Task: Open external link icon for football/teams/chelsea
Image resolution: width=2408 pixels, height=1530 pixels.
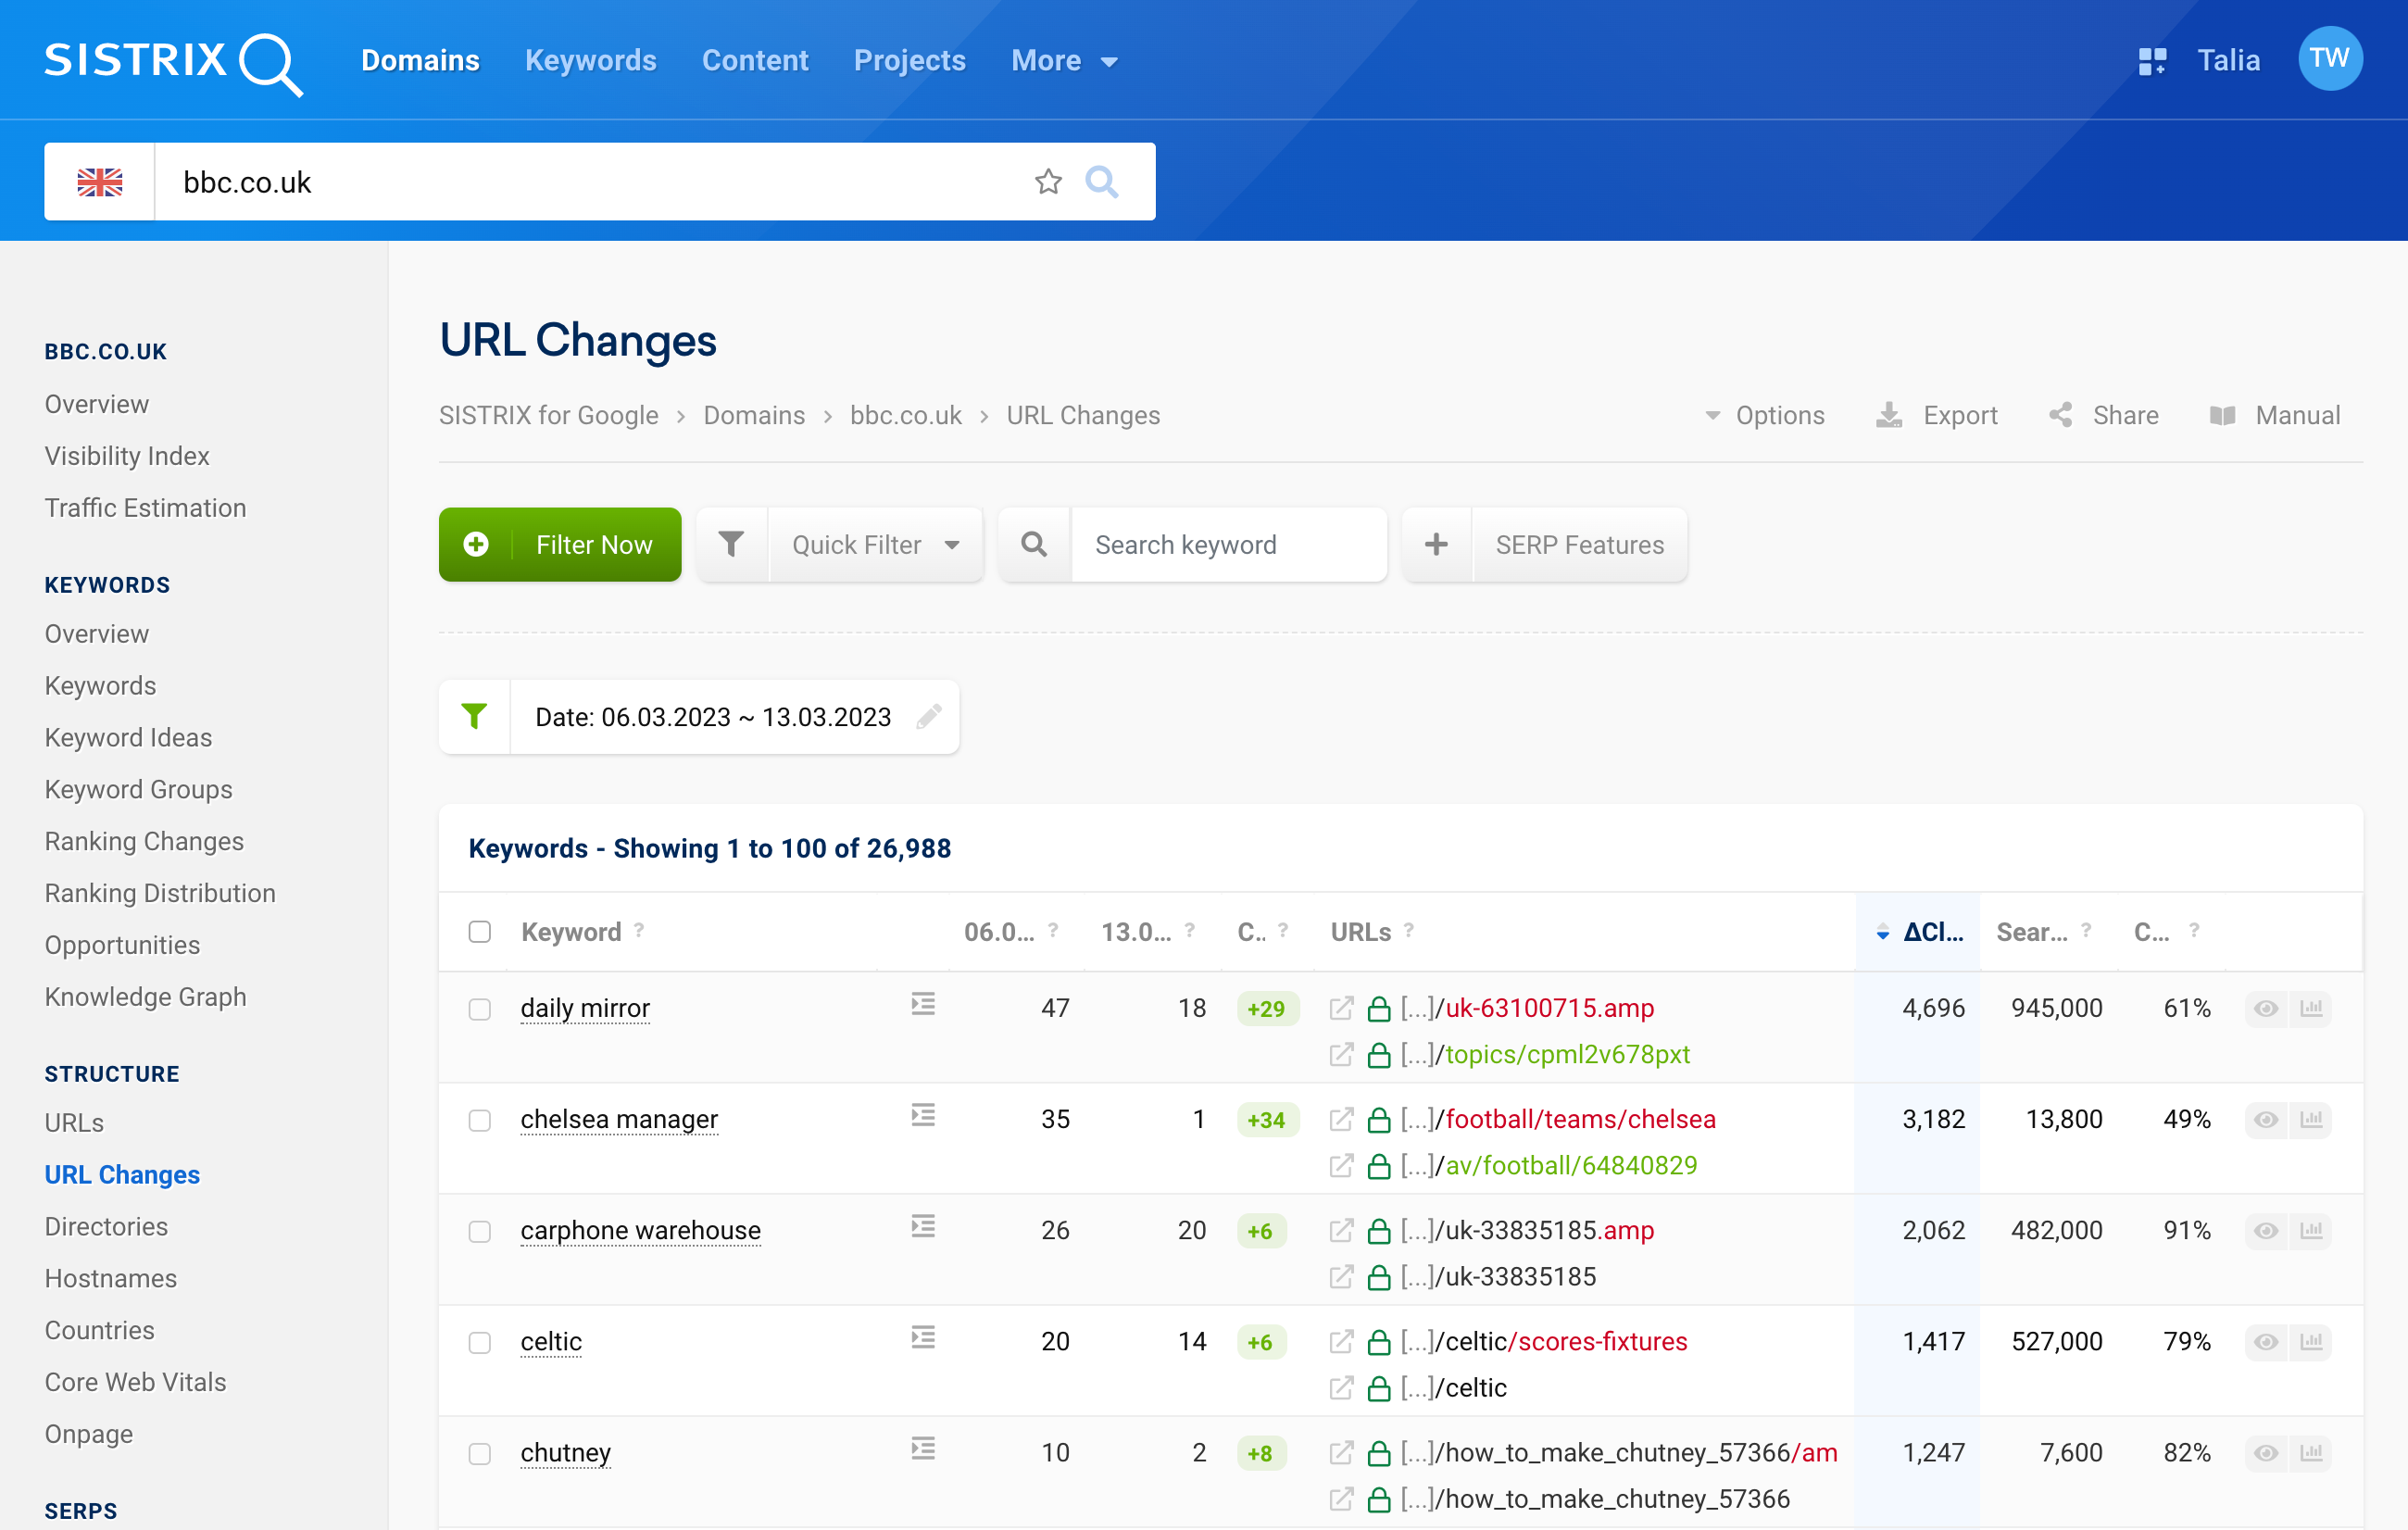Action: tap(1341, 1119)
